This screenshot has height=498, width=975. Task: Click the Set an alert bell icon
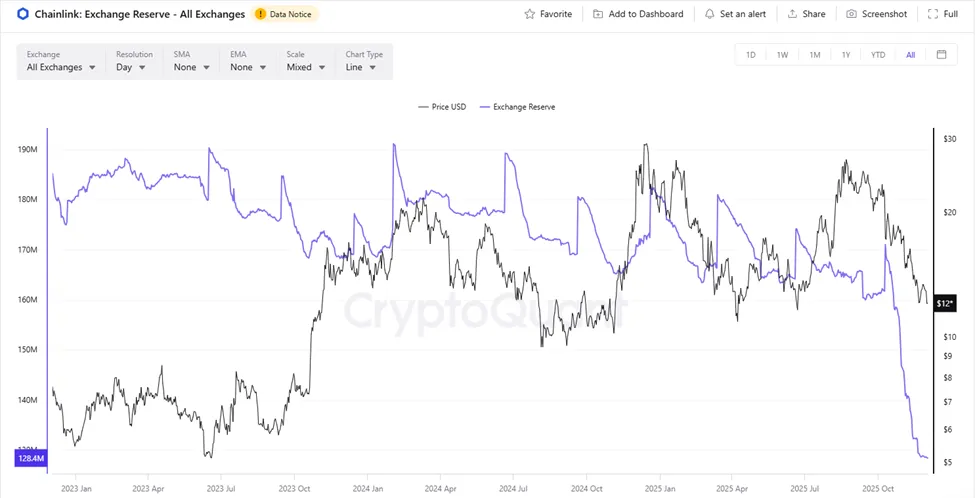[x=709, y=14]
